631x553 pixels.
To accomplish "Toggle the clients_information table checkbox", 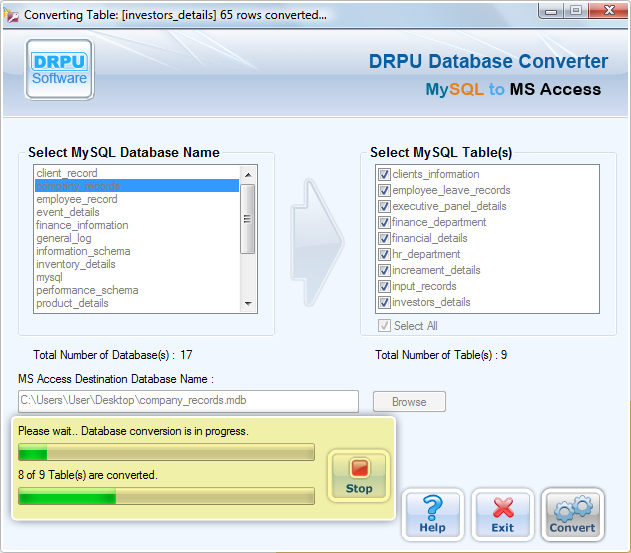I will pyautogui.click(x=384, y=174).
